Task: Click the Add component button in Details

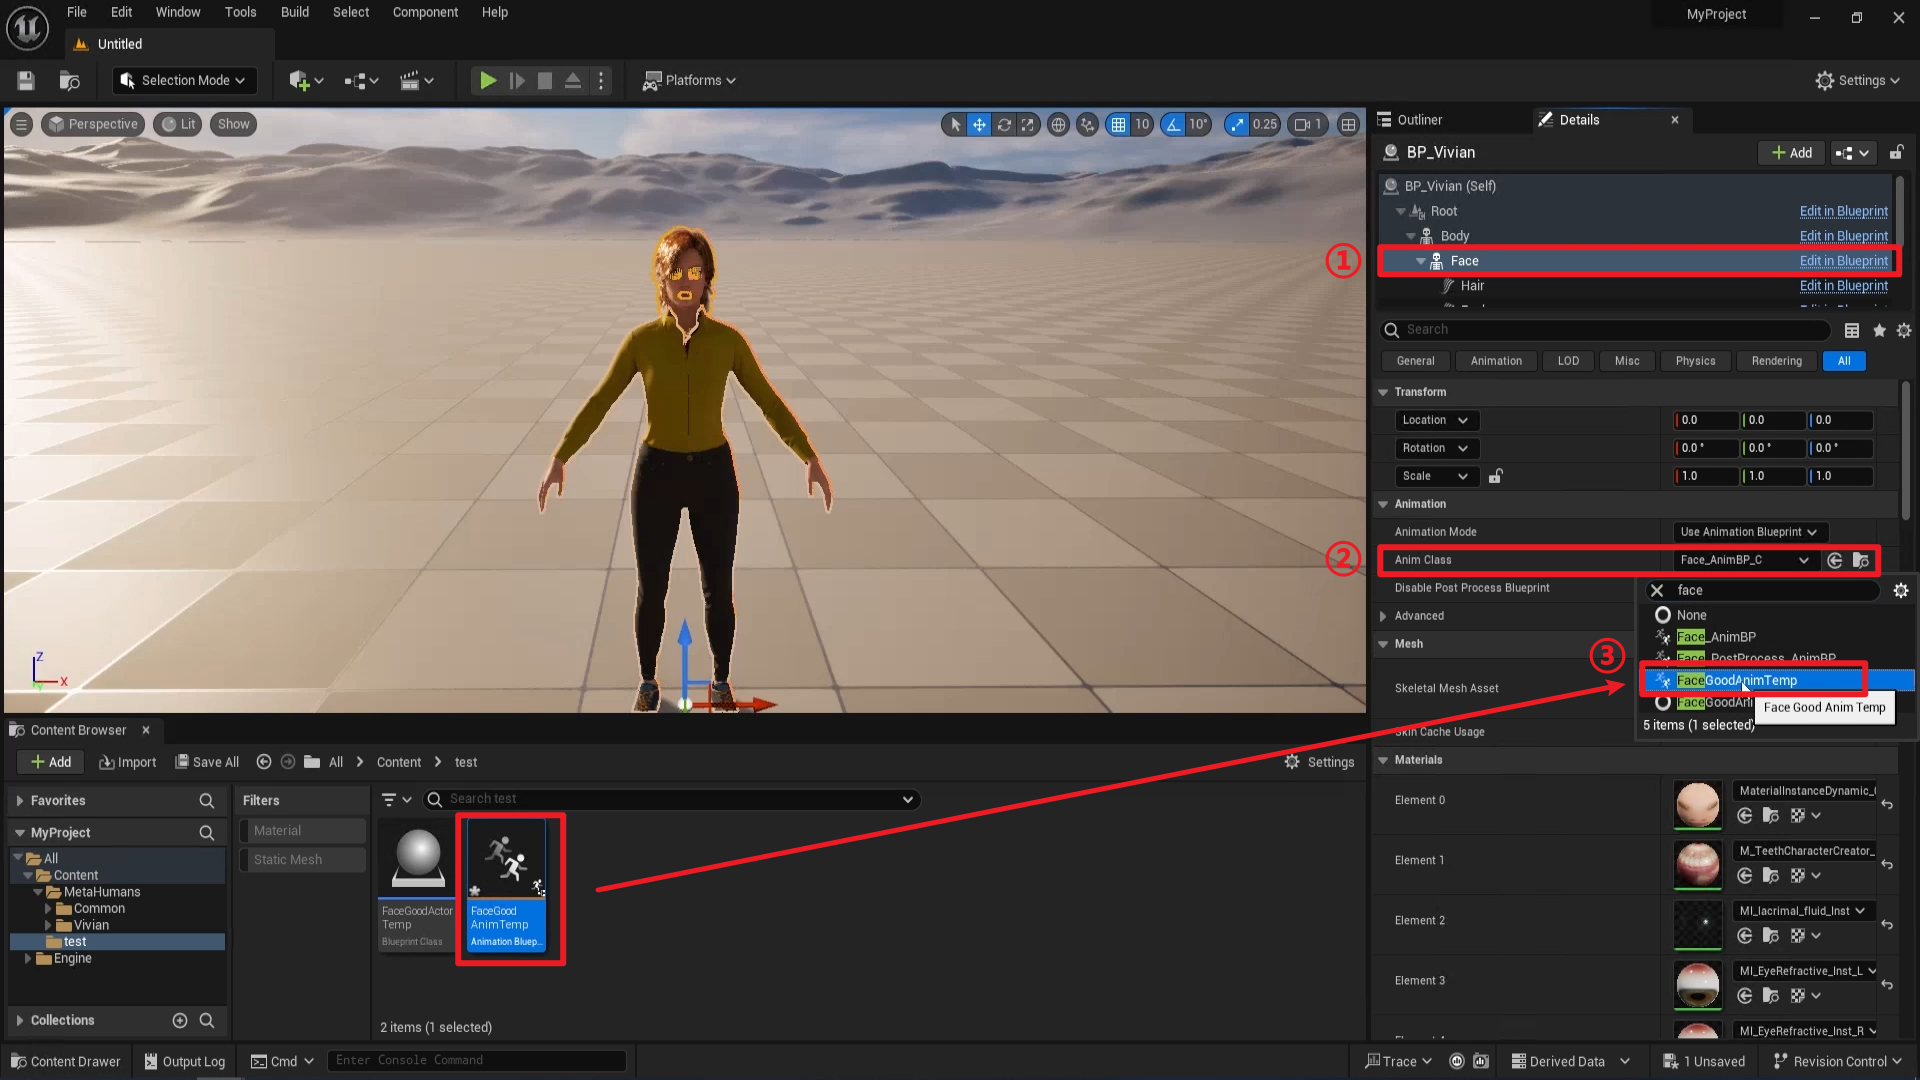Action: 1792,153
